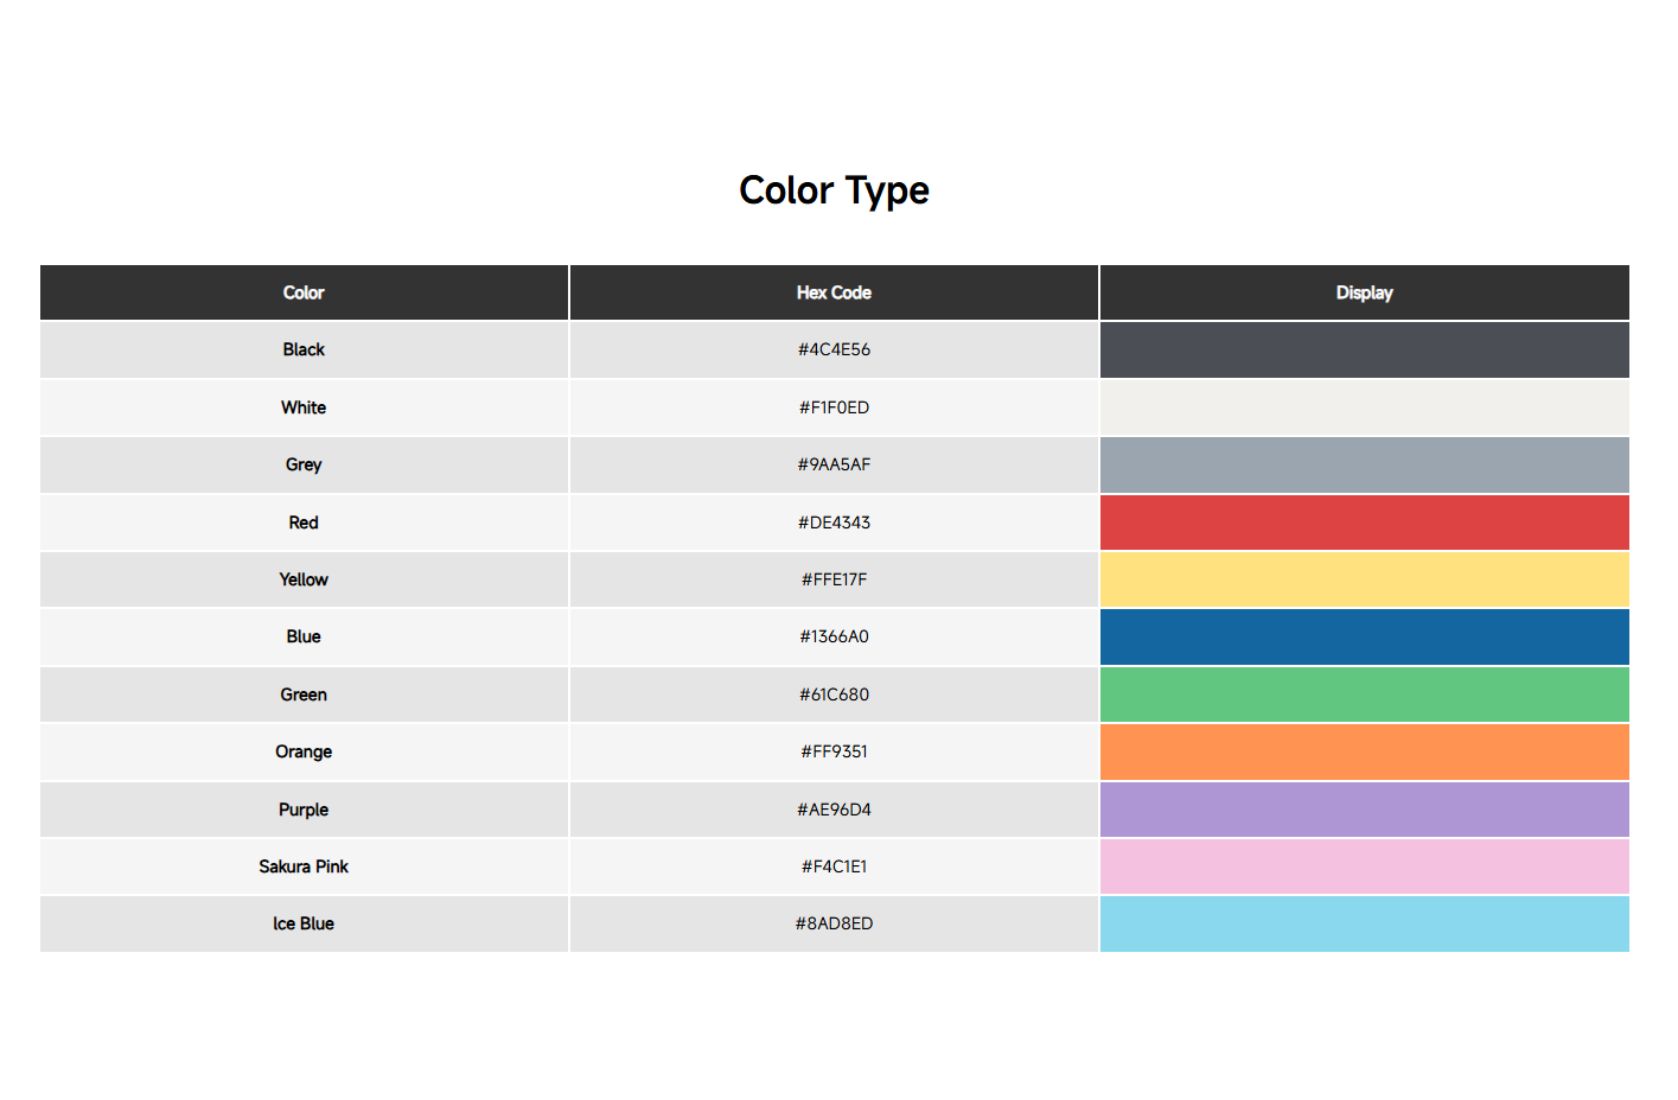Viewport: 1678px width, 1100px height.
Task: Click the #DE4343 hex value
Action: point(833,522)
